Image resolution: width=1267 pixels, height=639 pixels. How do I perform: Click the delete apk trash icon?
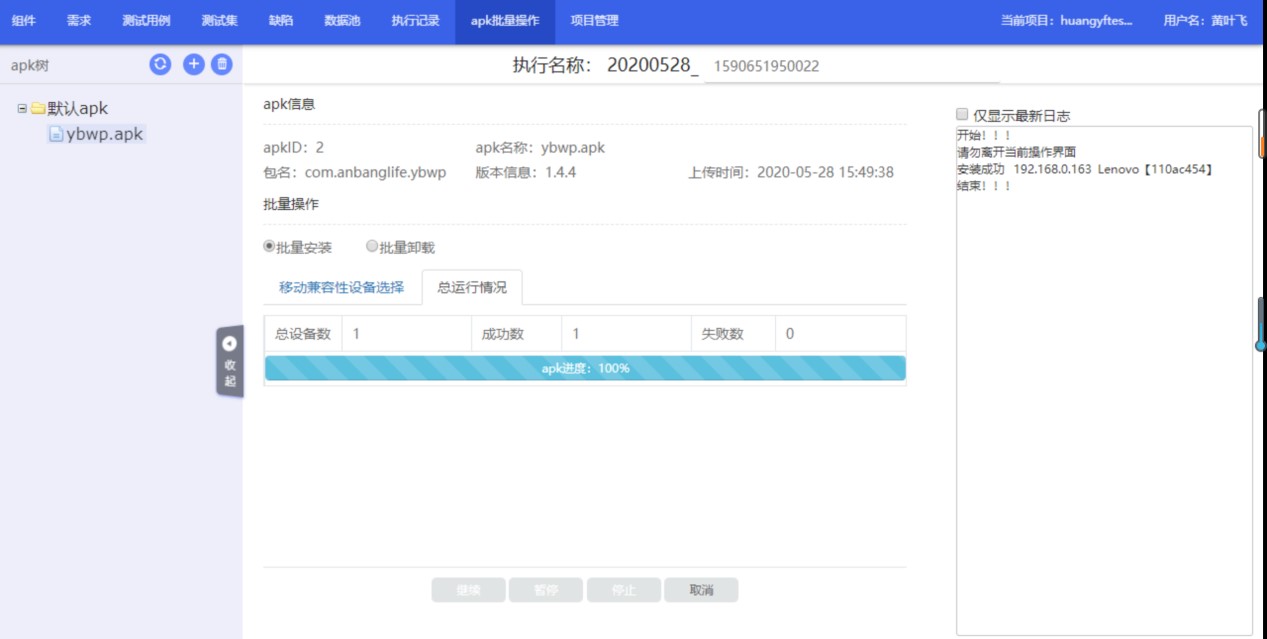click(x=222, y=64)
